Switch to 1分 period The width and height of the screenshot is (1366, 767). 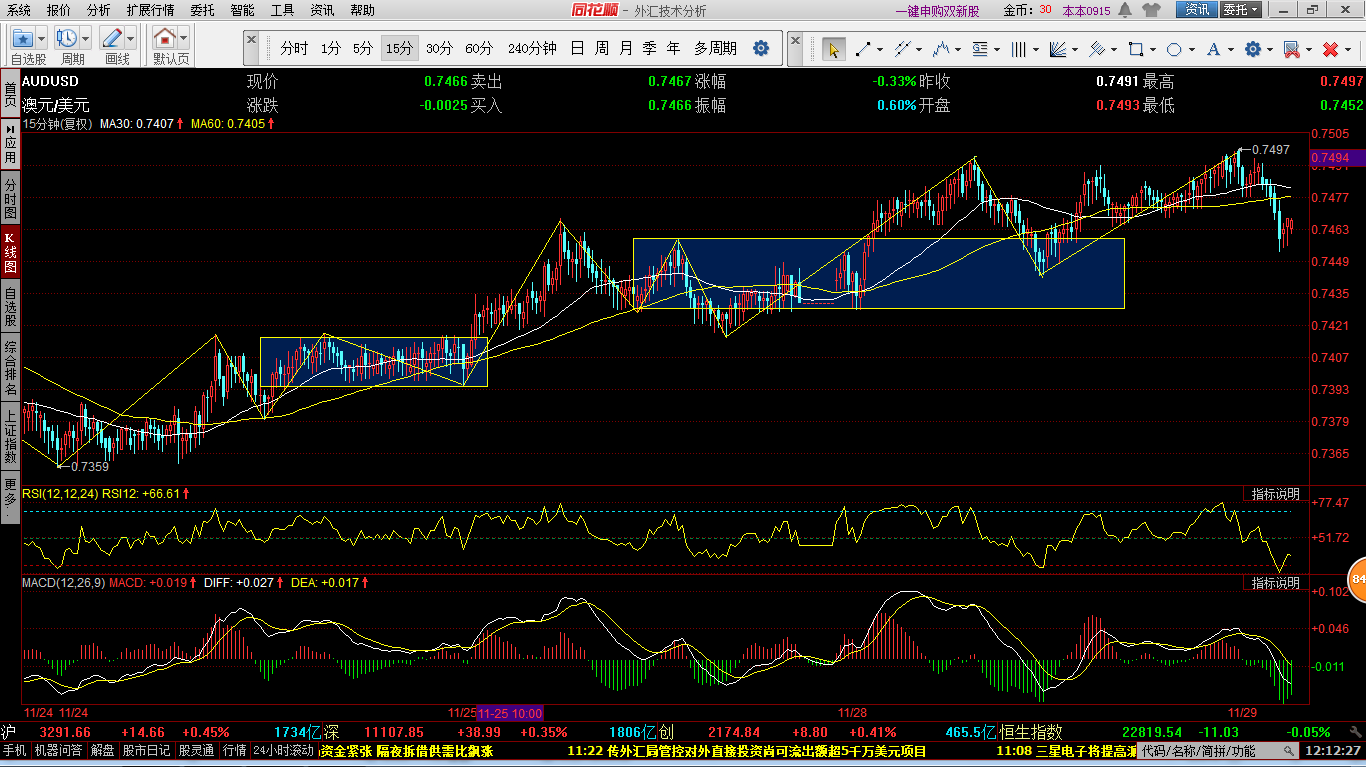pos(331,48)
